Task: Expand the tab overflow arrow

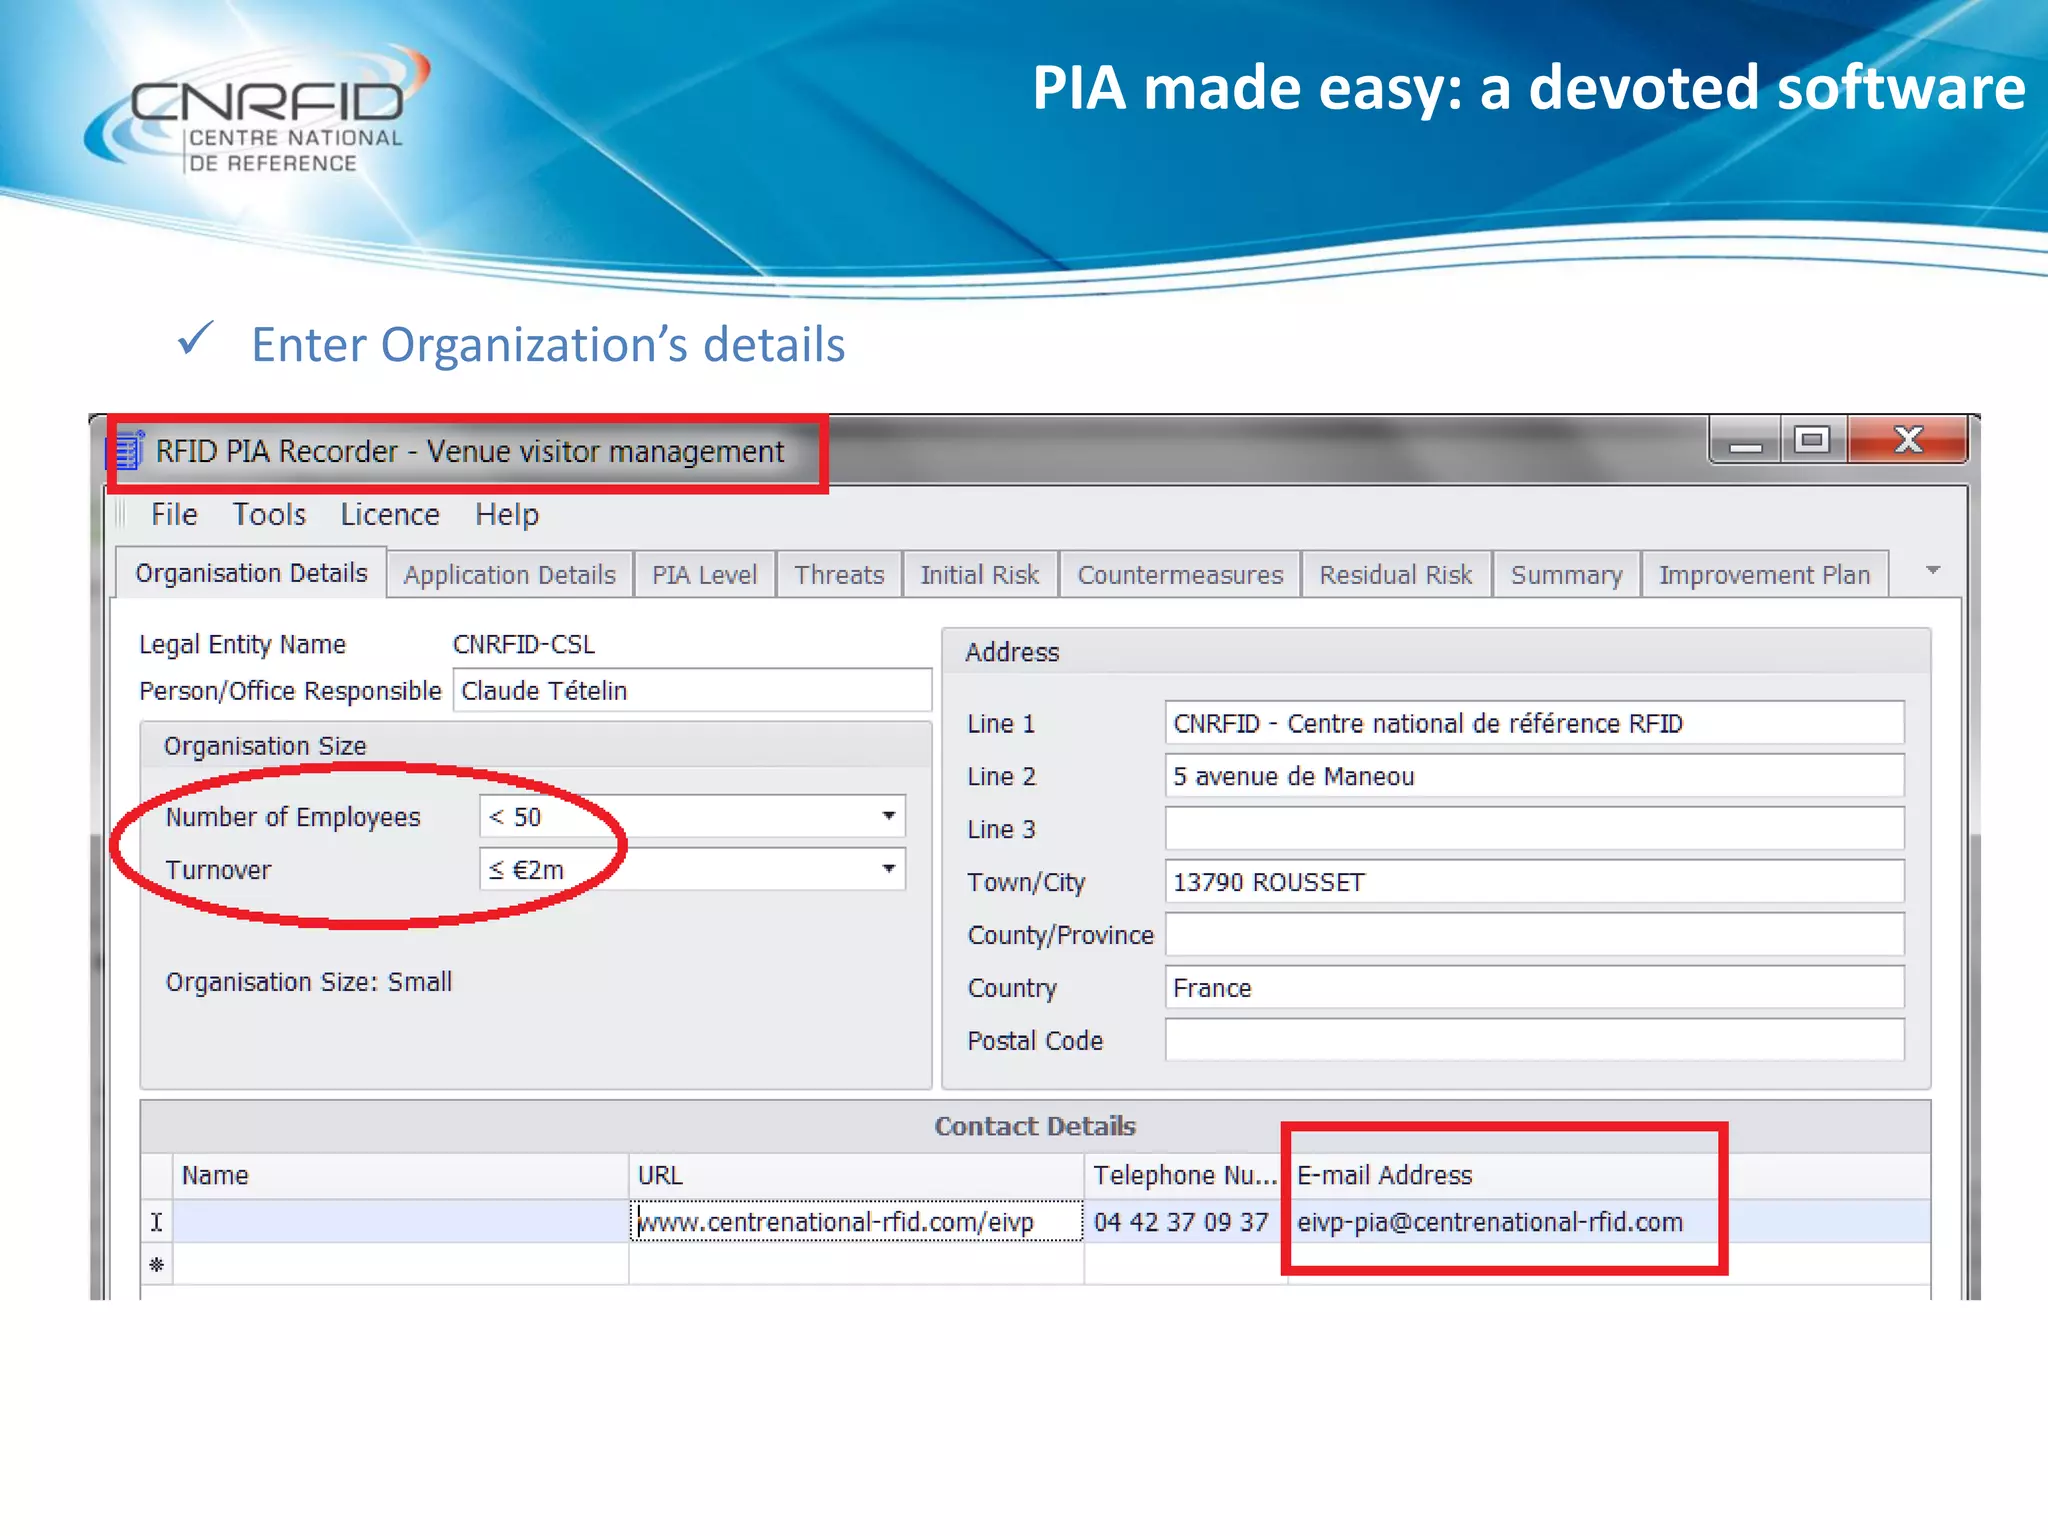Action: pos(1933,570)
